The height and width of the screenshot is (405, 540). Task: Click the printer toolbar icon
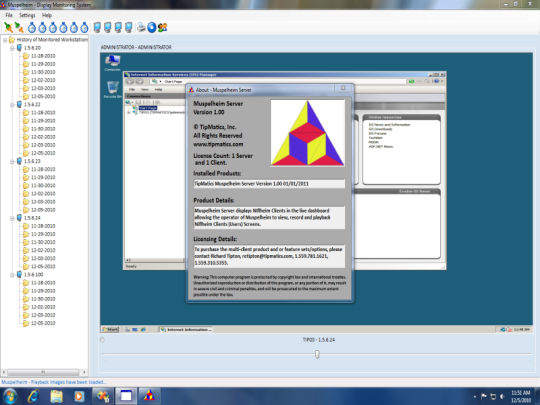point(141,27)
